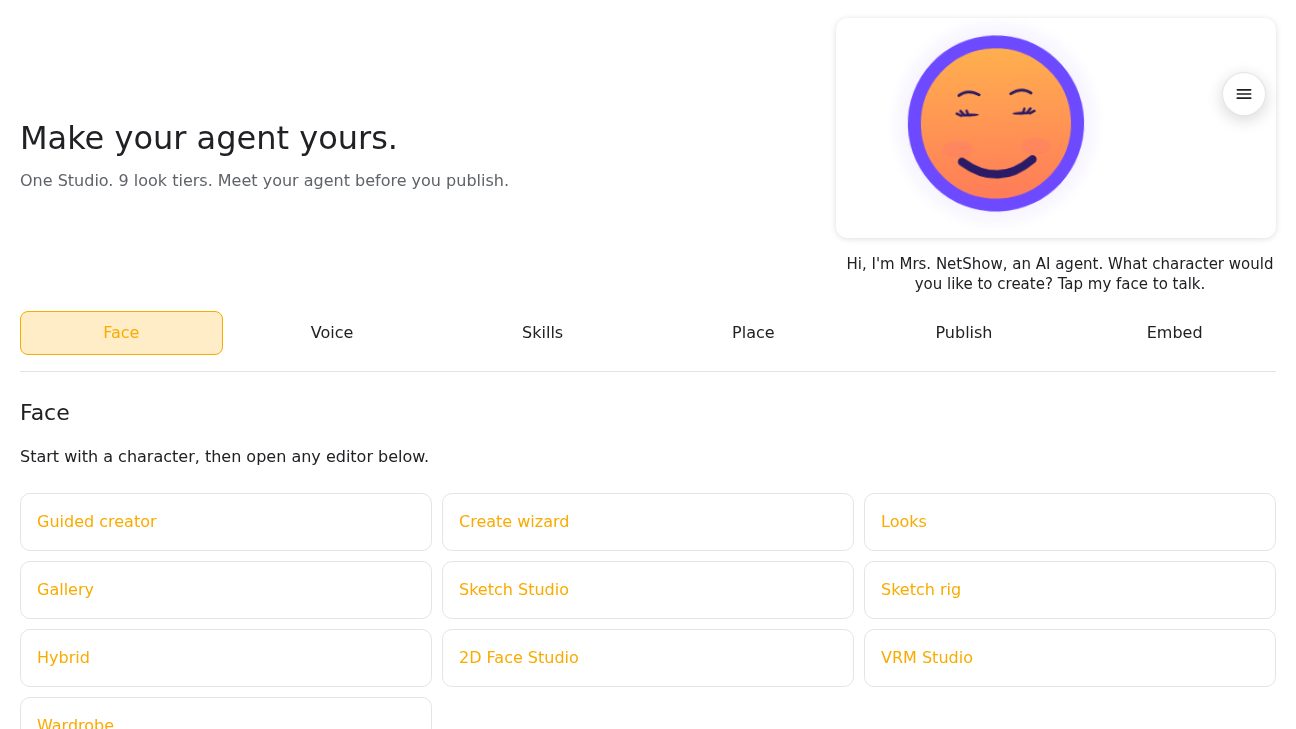Open the Looks editor
Image resolution: width=1296 pixels, height=729 pixels.
pyautogui.click(x=1070, y=522)
